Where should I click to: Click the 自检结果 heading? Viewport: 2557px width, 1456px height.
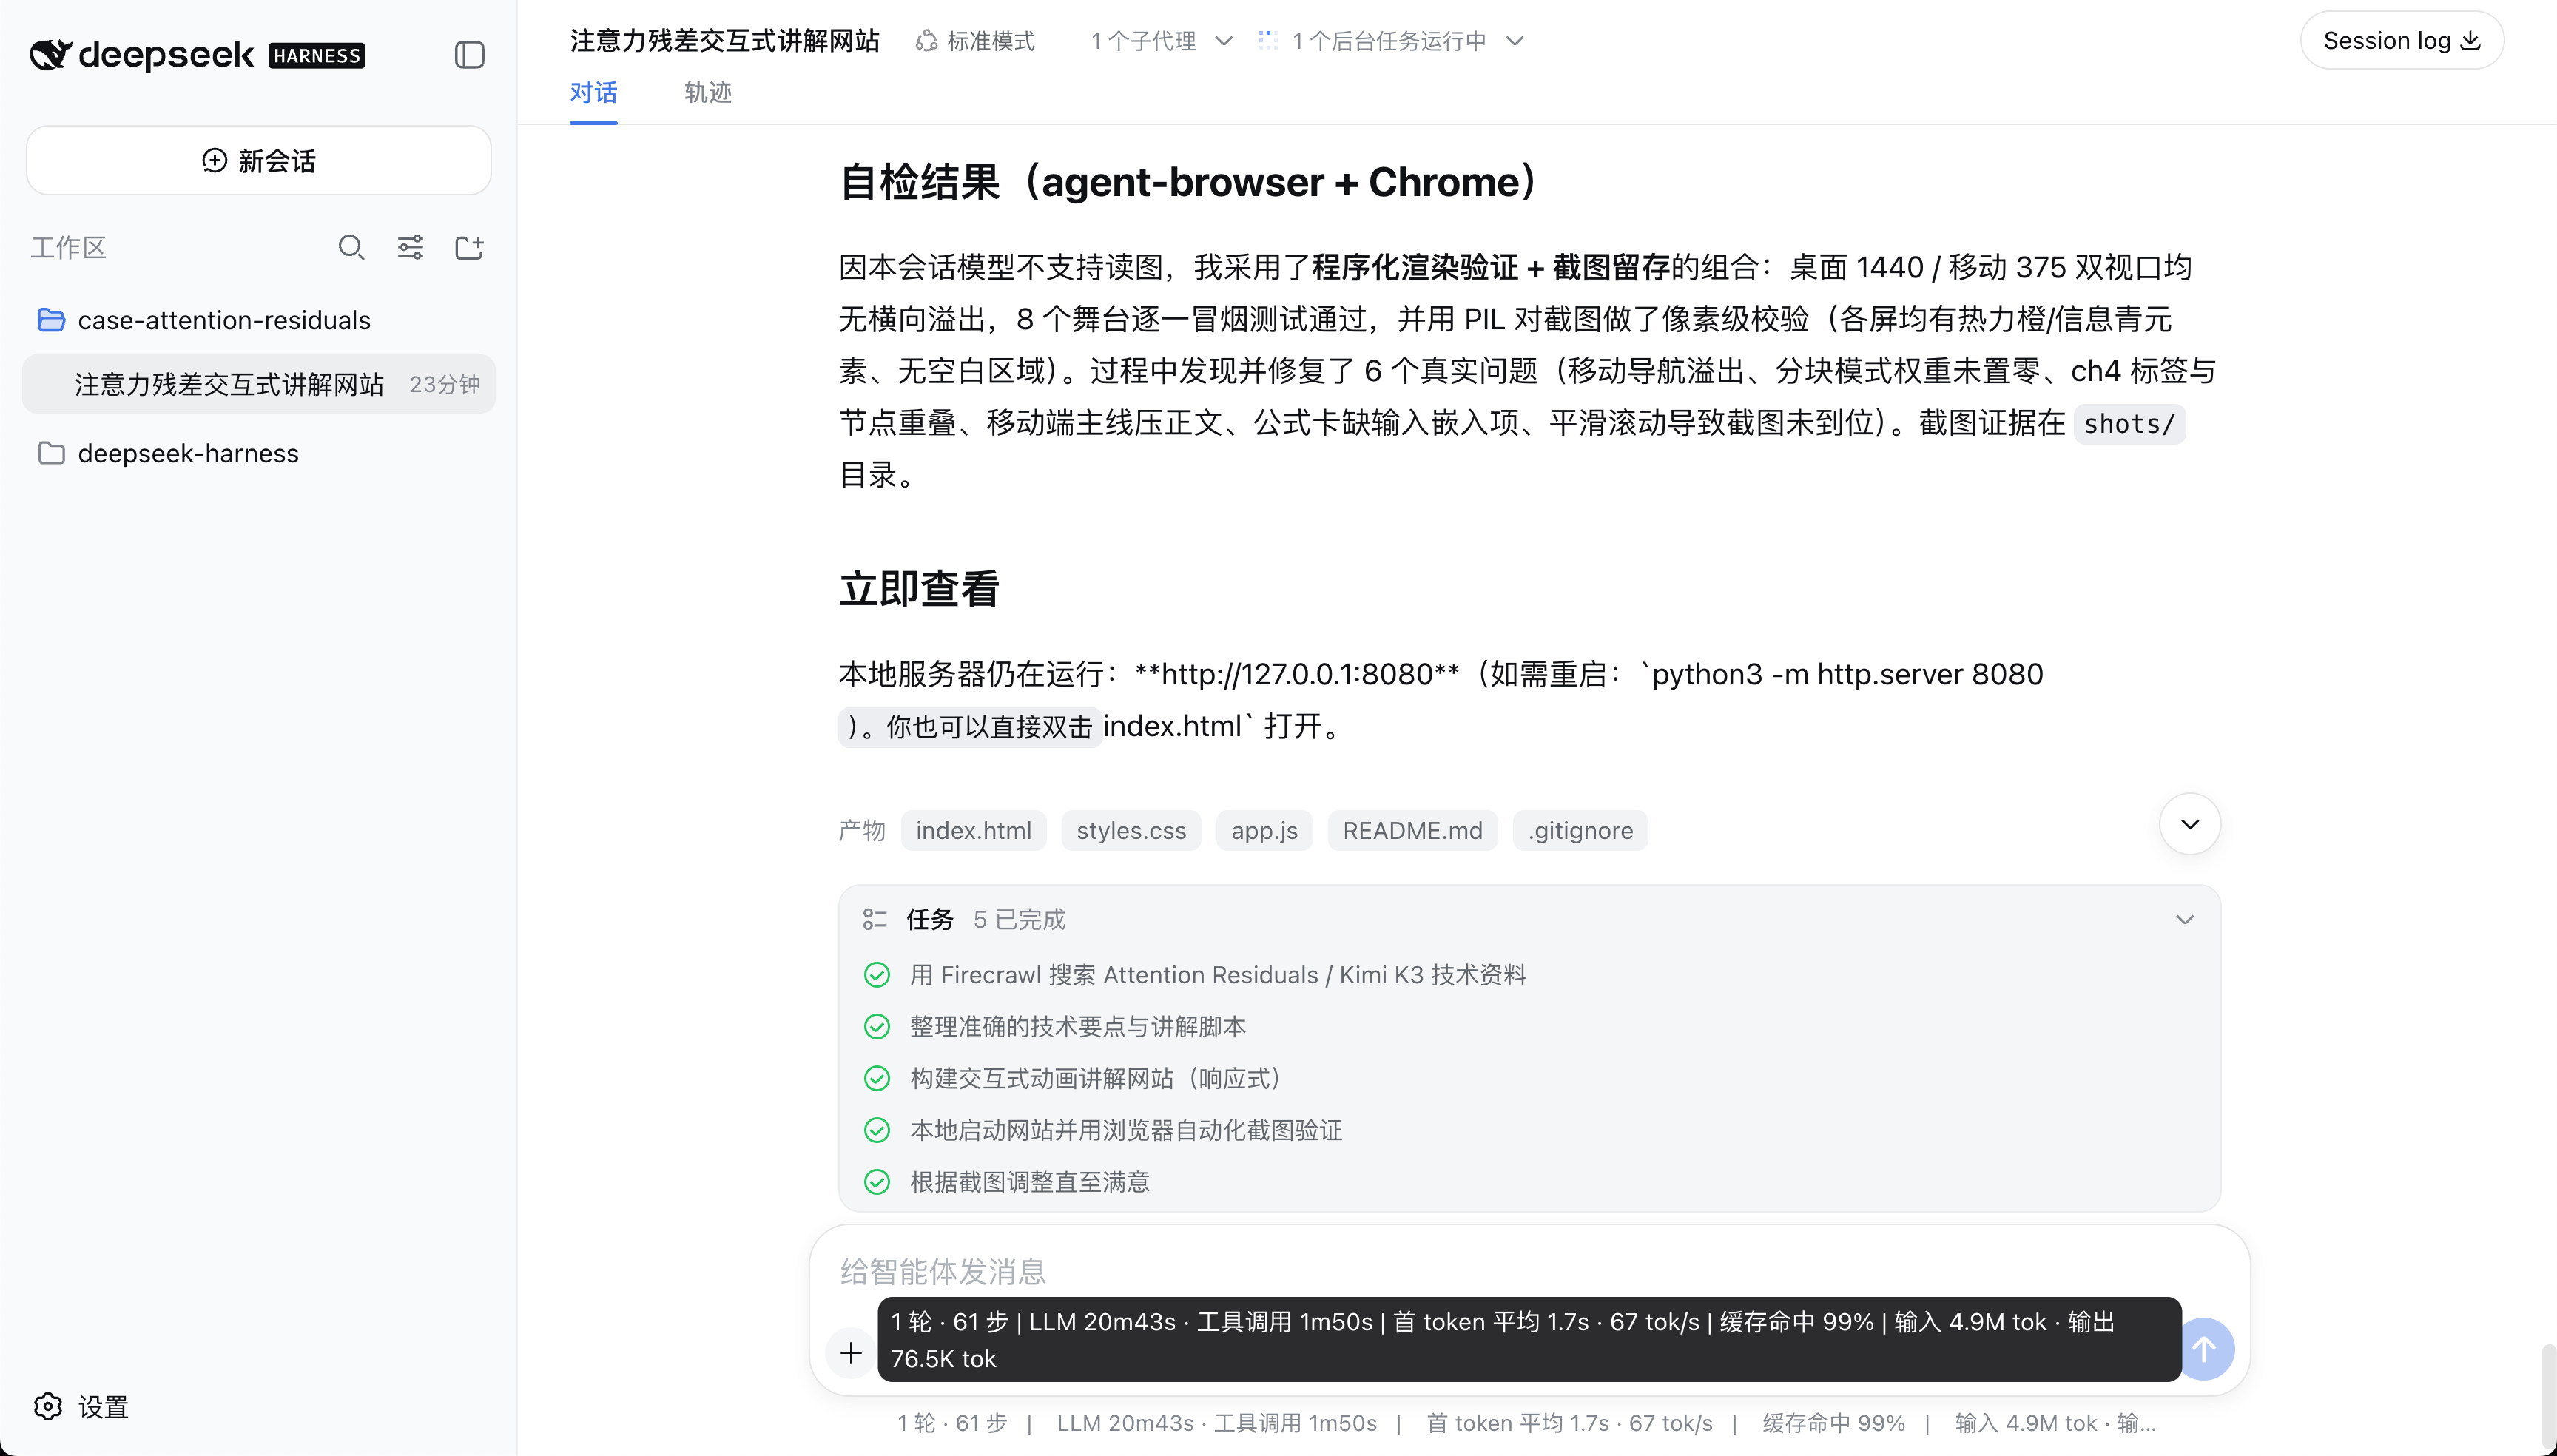click(1188, 182)
